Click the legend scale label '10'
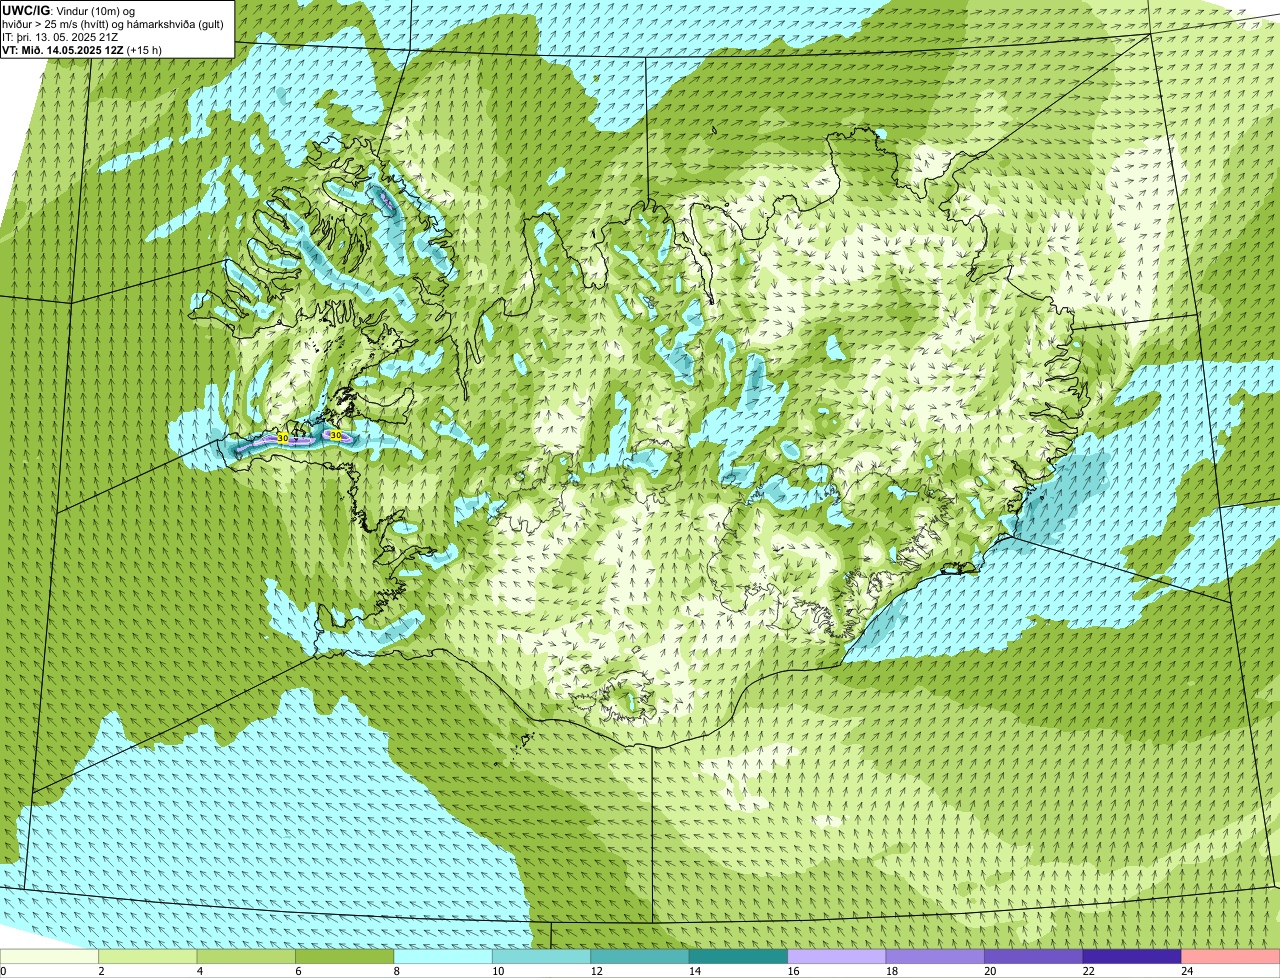The width and height of the screenshot is (1280, 978). (x=498, y=970)
